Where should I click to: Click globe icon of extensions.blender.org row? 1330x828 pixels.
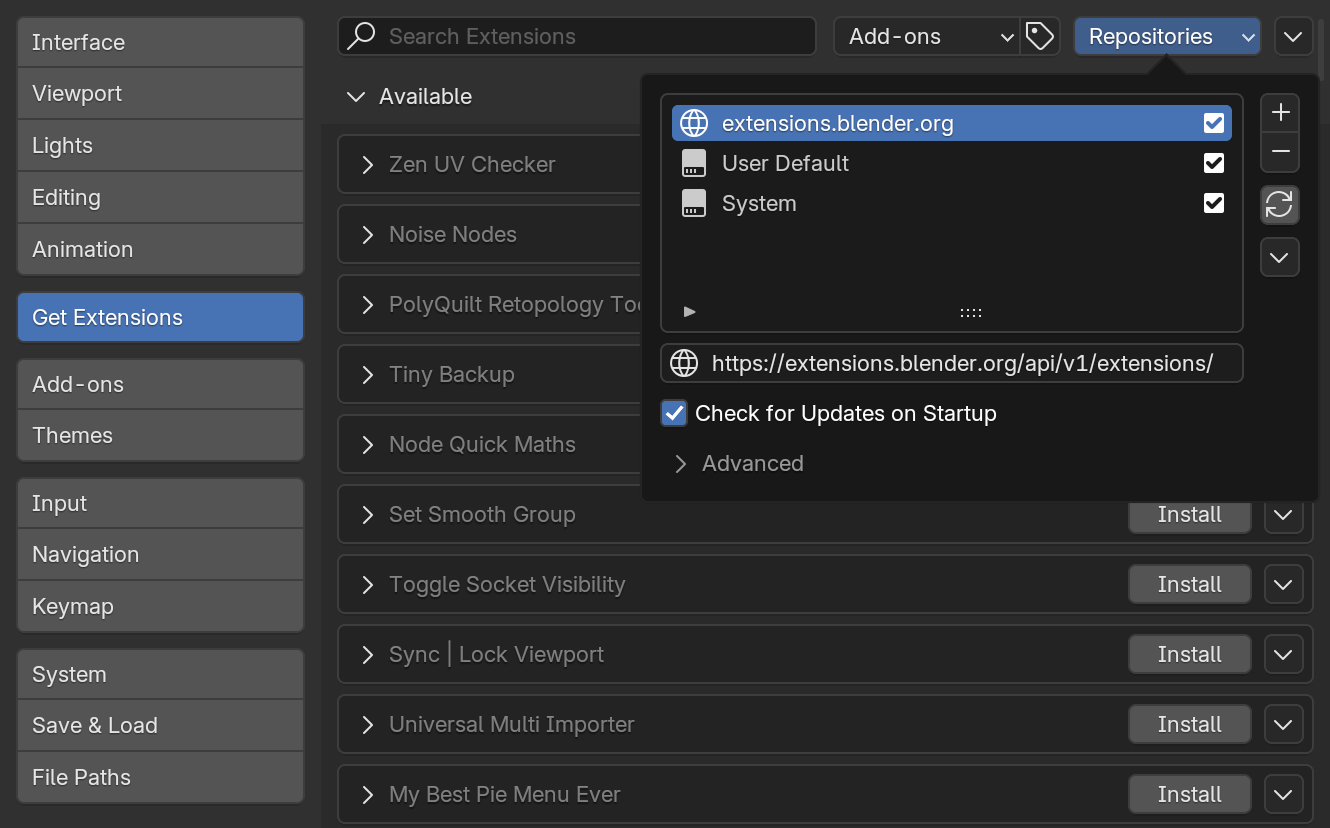click(x=693, y=123)
